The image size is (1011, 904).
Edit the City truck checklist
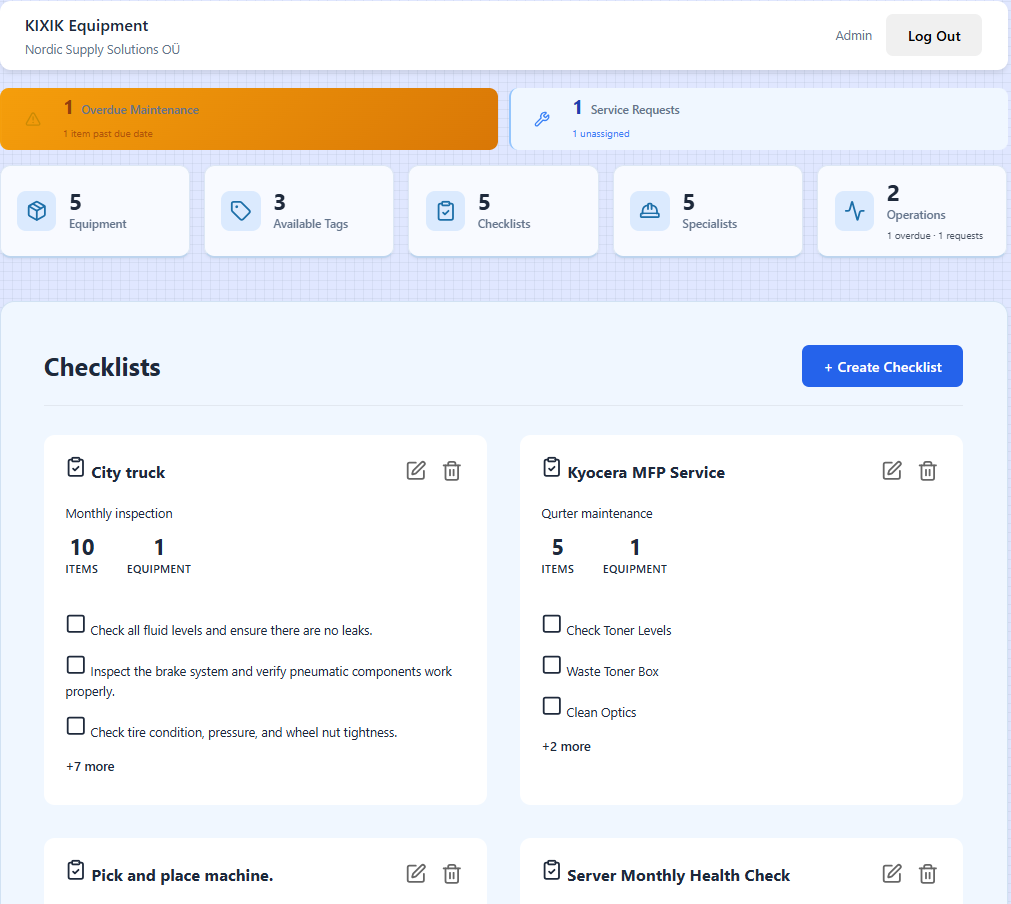pos(416,470)
